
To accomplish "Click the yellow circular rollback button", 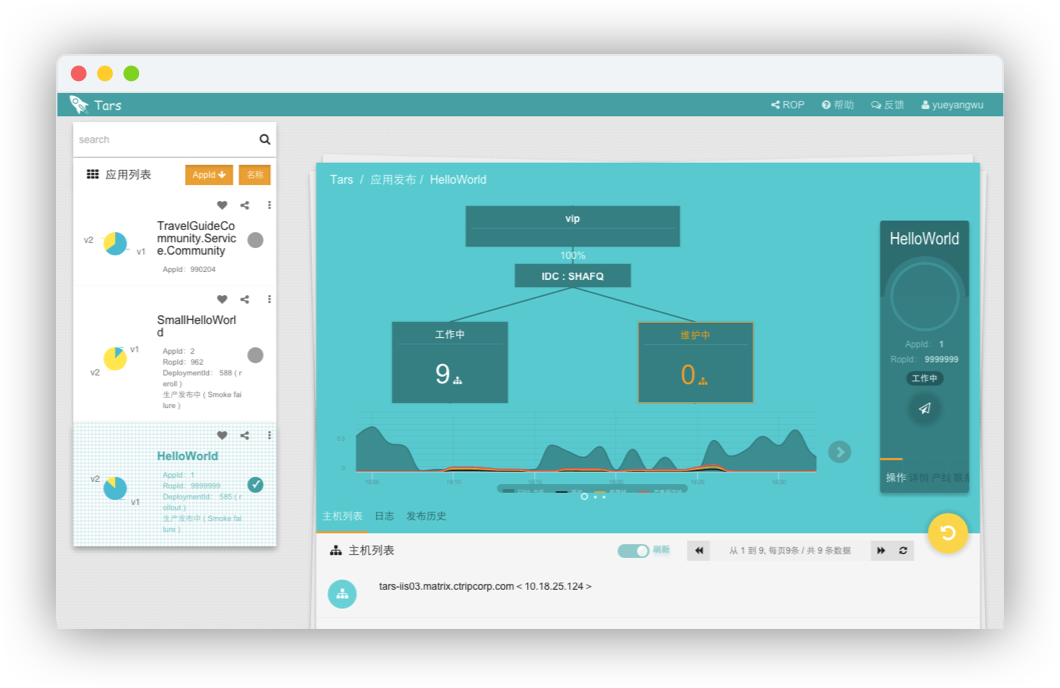I will point(947,533).
